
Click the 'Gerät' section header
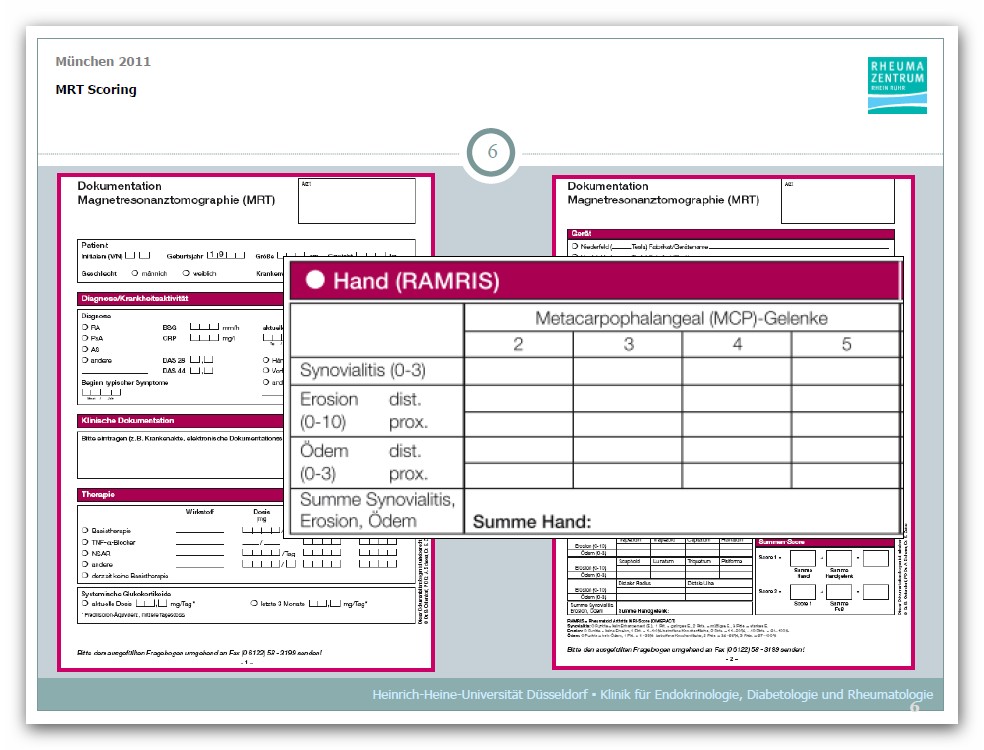tap(730, 233)
